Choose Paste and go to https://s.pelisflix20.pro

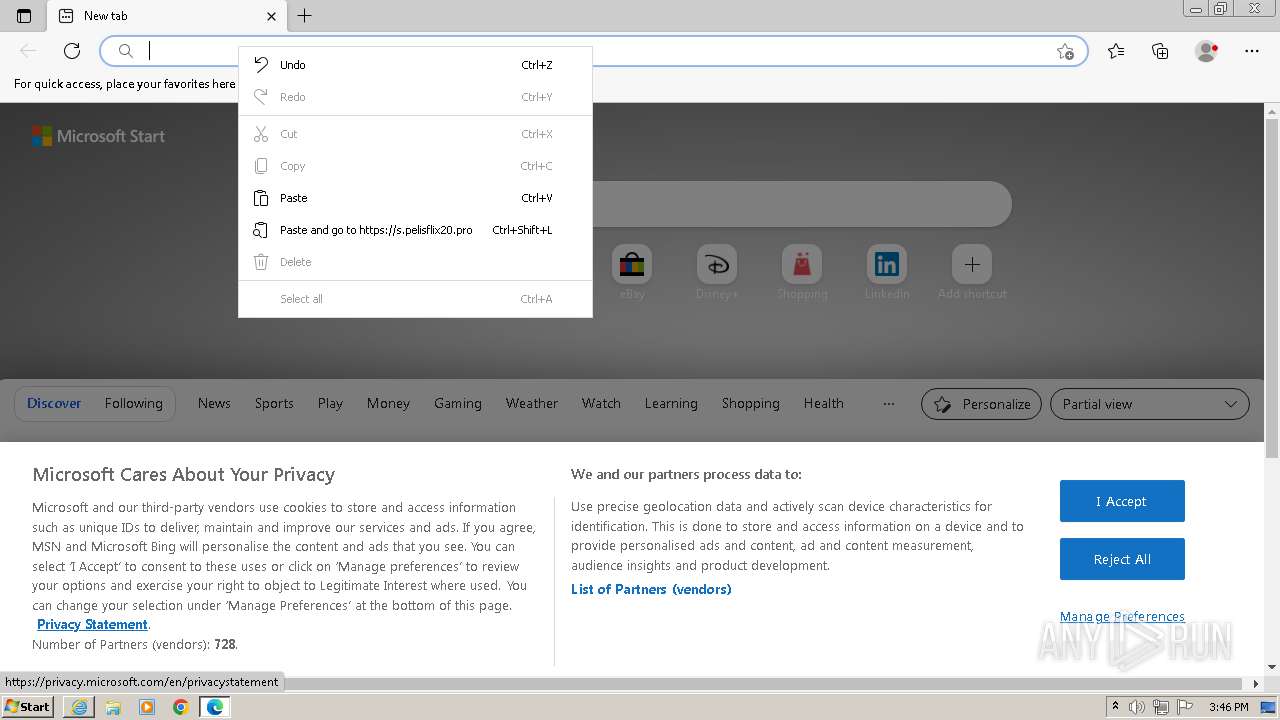click(415, 230)
